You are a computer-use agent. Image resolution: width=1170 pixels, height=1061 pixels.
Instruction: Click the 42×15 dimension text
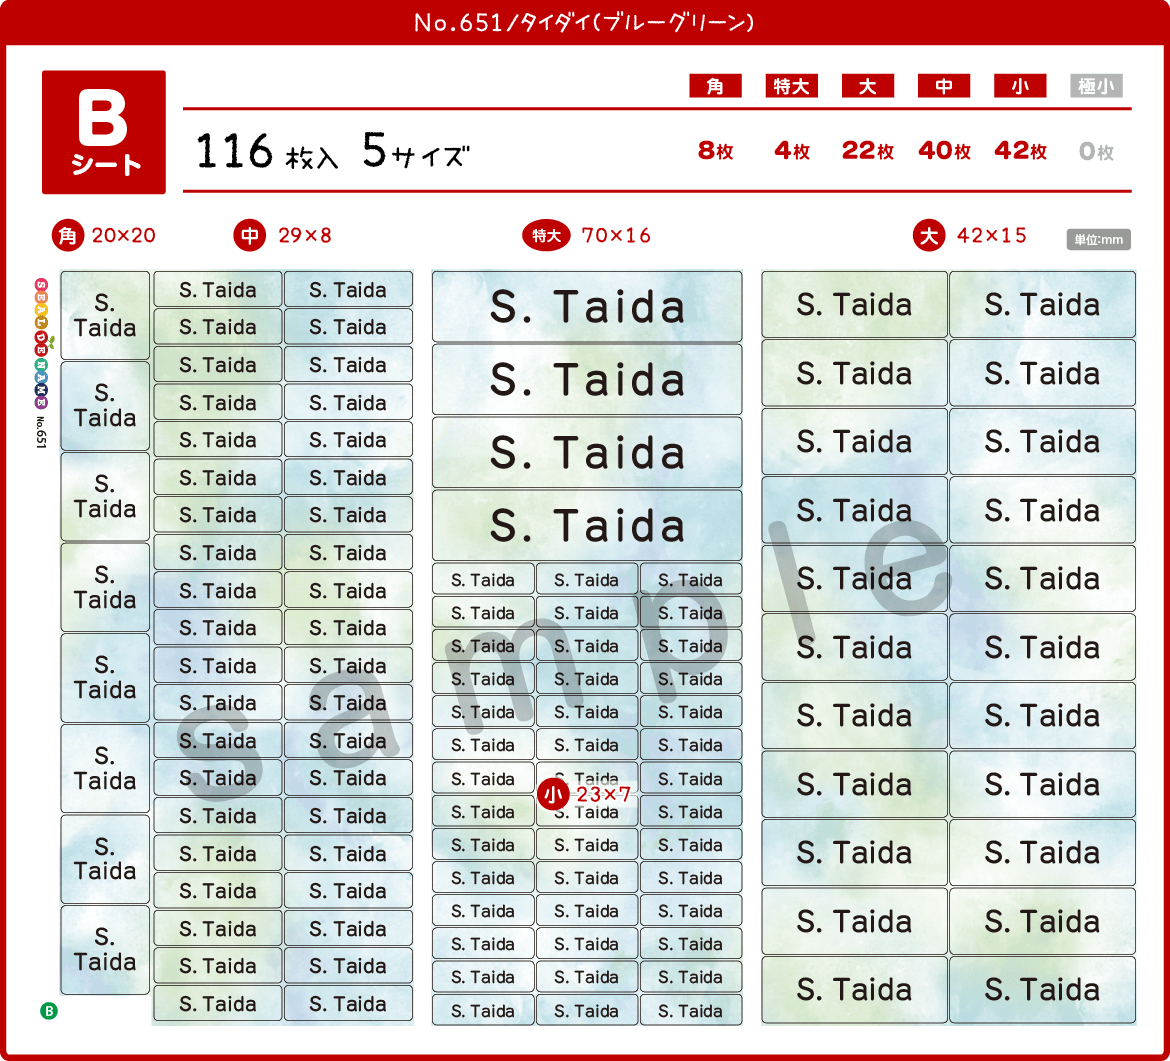[992, 236]
